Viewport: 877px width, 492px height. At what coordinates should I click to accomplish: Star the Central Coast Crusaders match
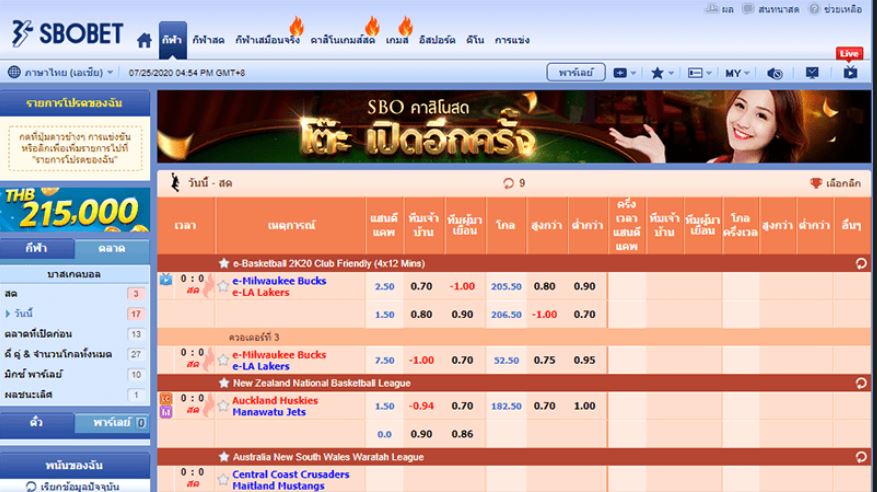point(223,480)
